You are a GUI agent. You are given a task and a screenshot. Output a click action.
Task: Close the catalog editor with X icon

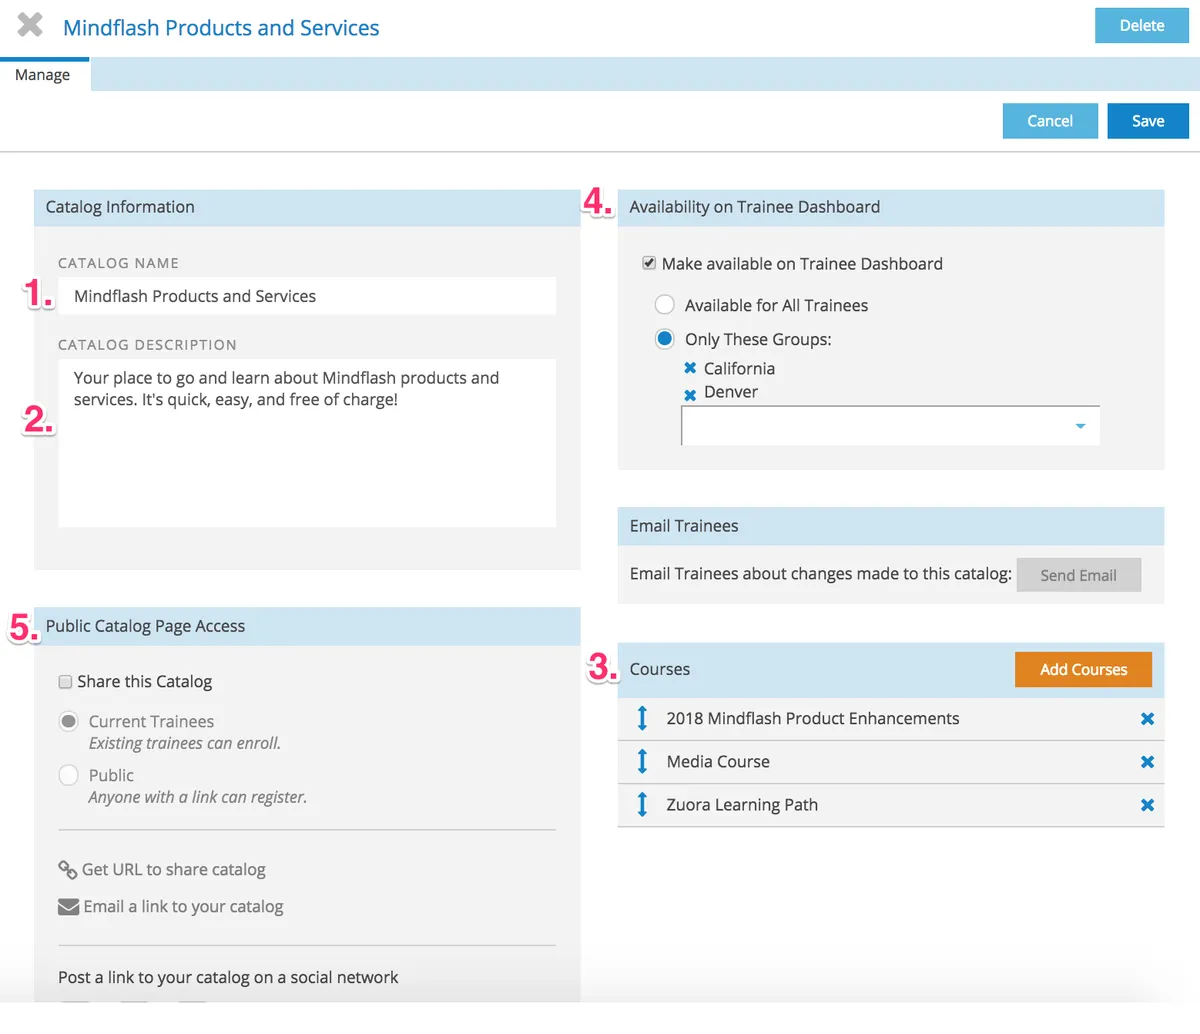click(30, 25)
